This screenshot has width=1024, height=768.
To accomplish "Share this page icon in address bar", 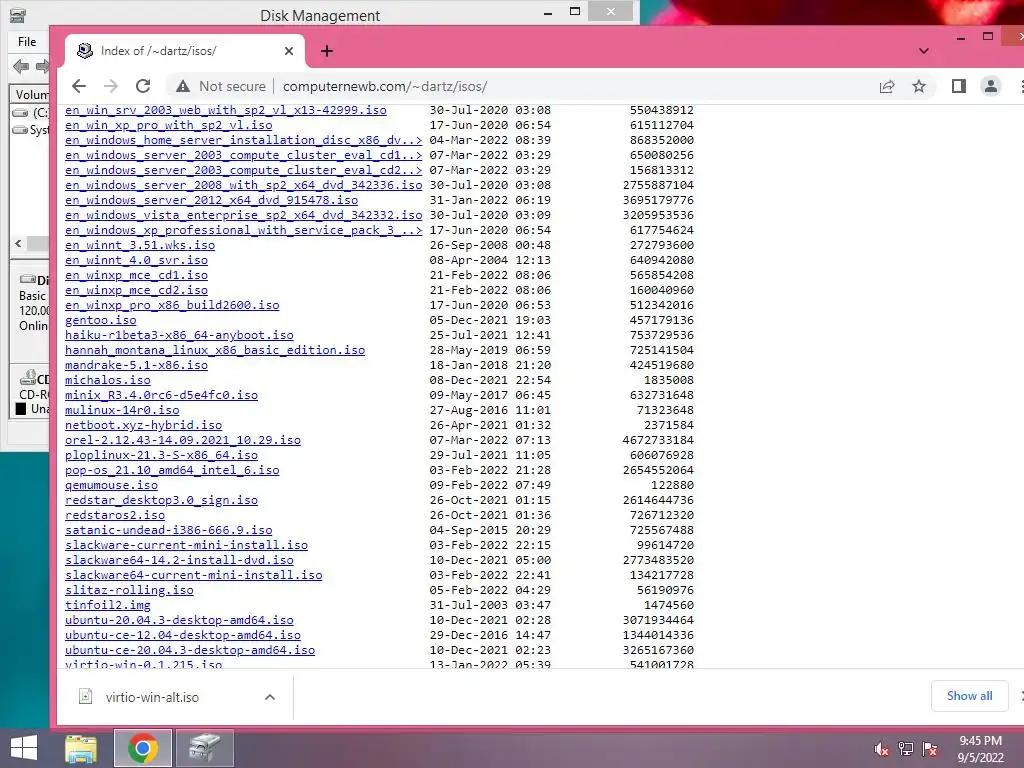I will pyautogui.click(x=887, y=86).
